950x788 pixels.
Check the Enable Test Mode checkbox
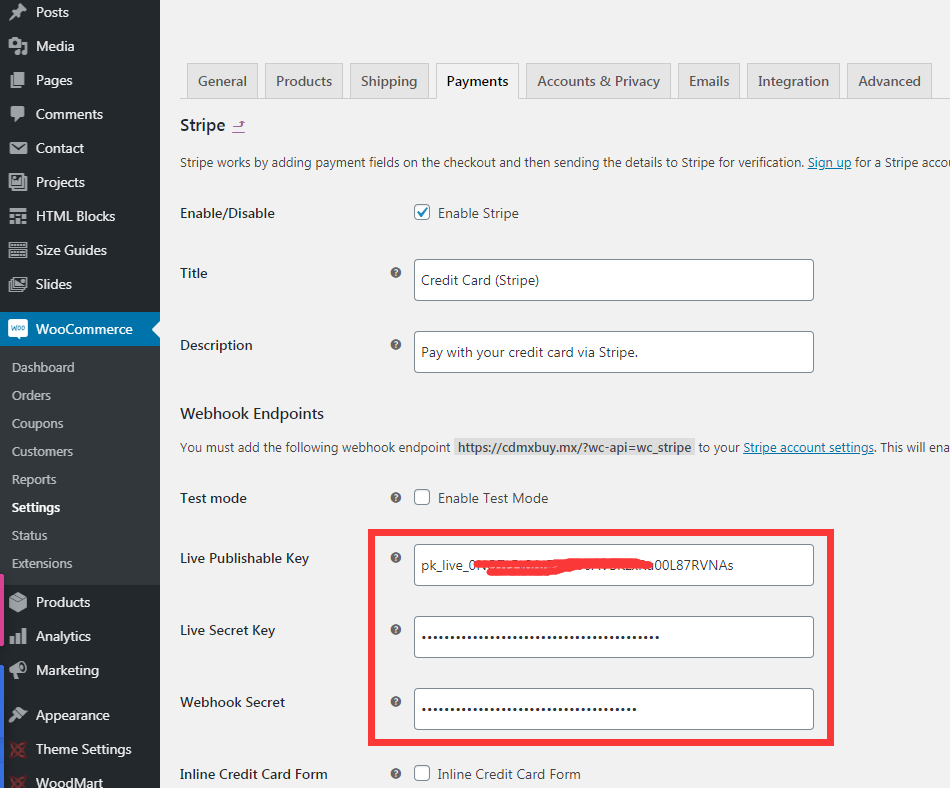click(x=422, y=497)
